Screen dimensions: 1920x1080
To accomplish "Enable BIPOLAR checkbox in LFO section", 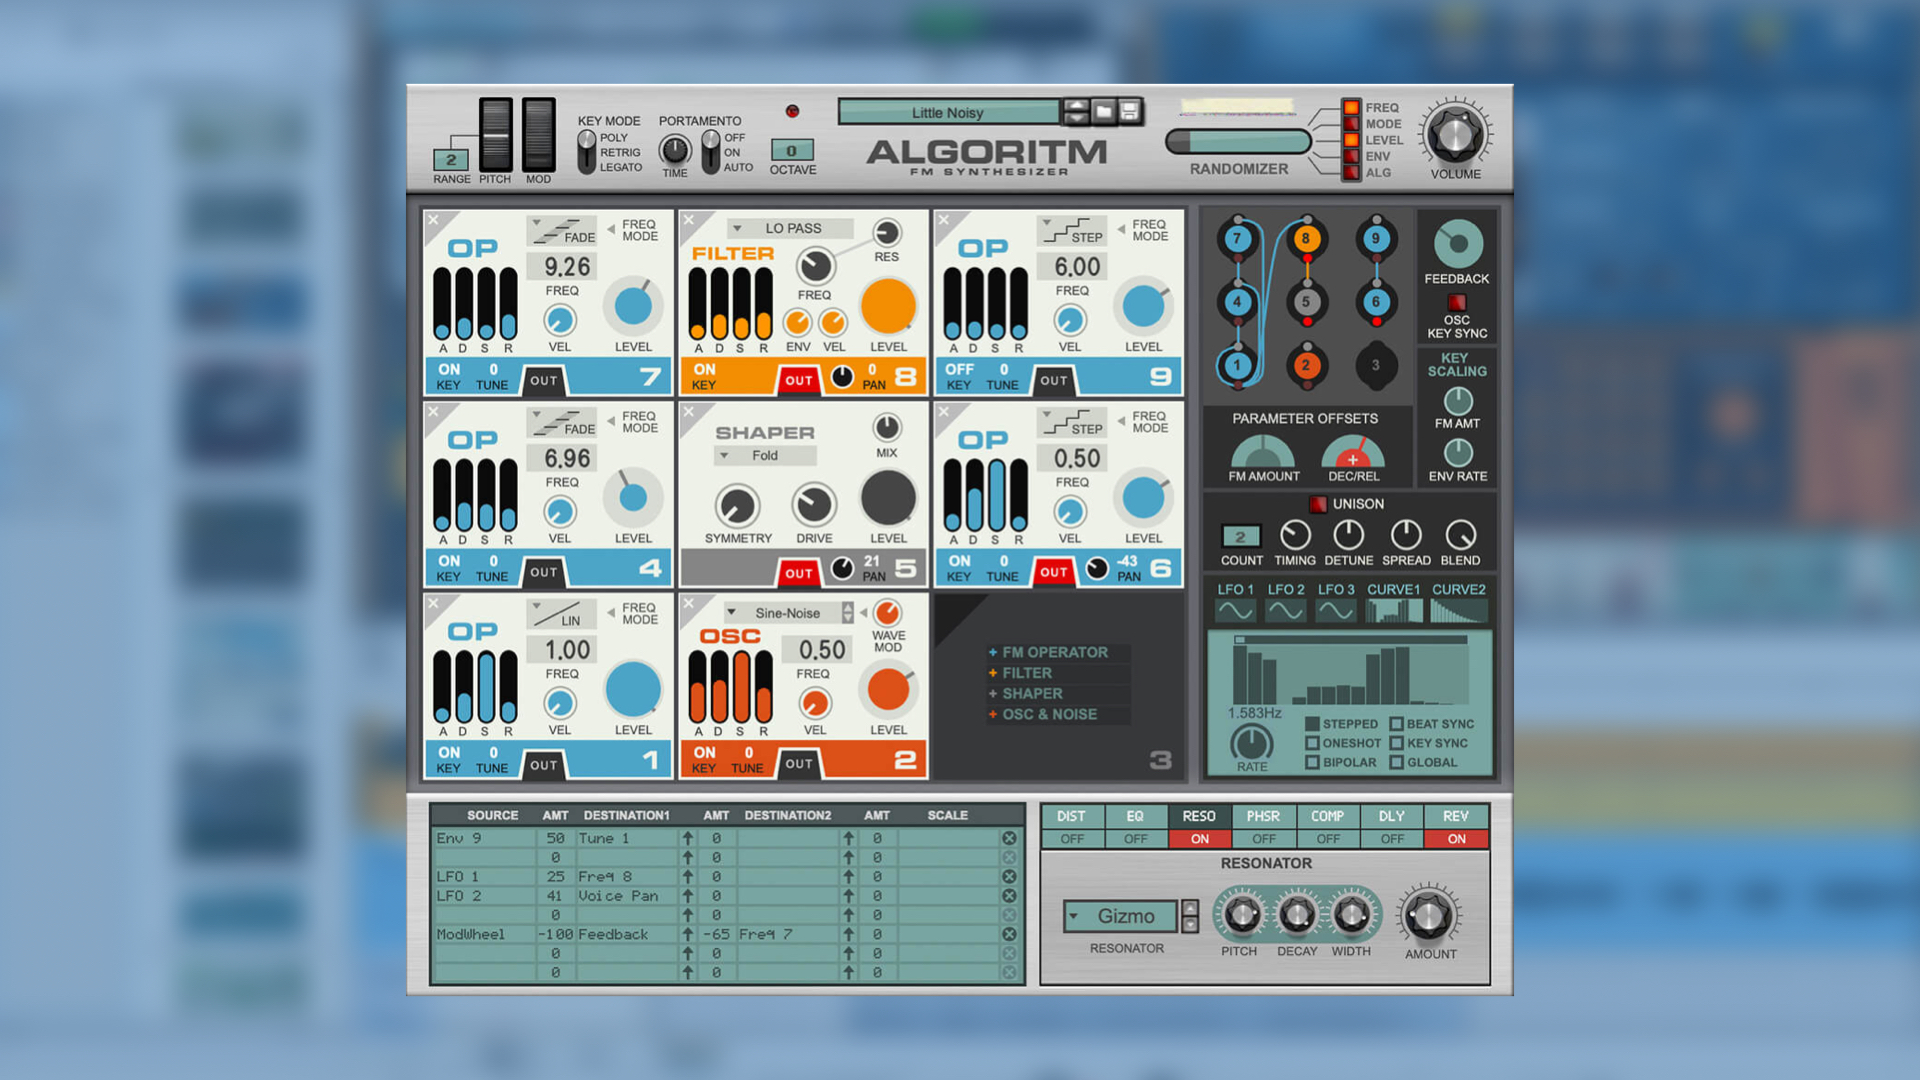I will (x=1305, y=762).
